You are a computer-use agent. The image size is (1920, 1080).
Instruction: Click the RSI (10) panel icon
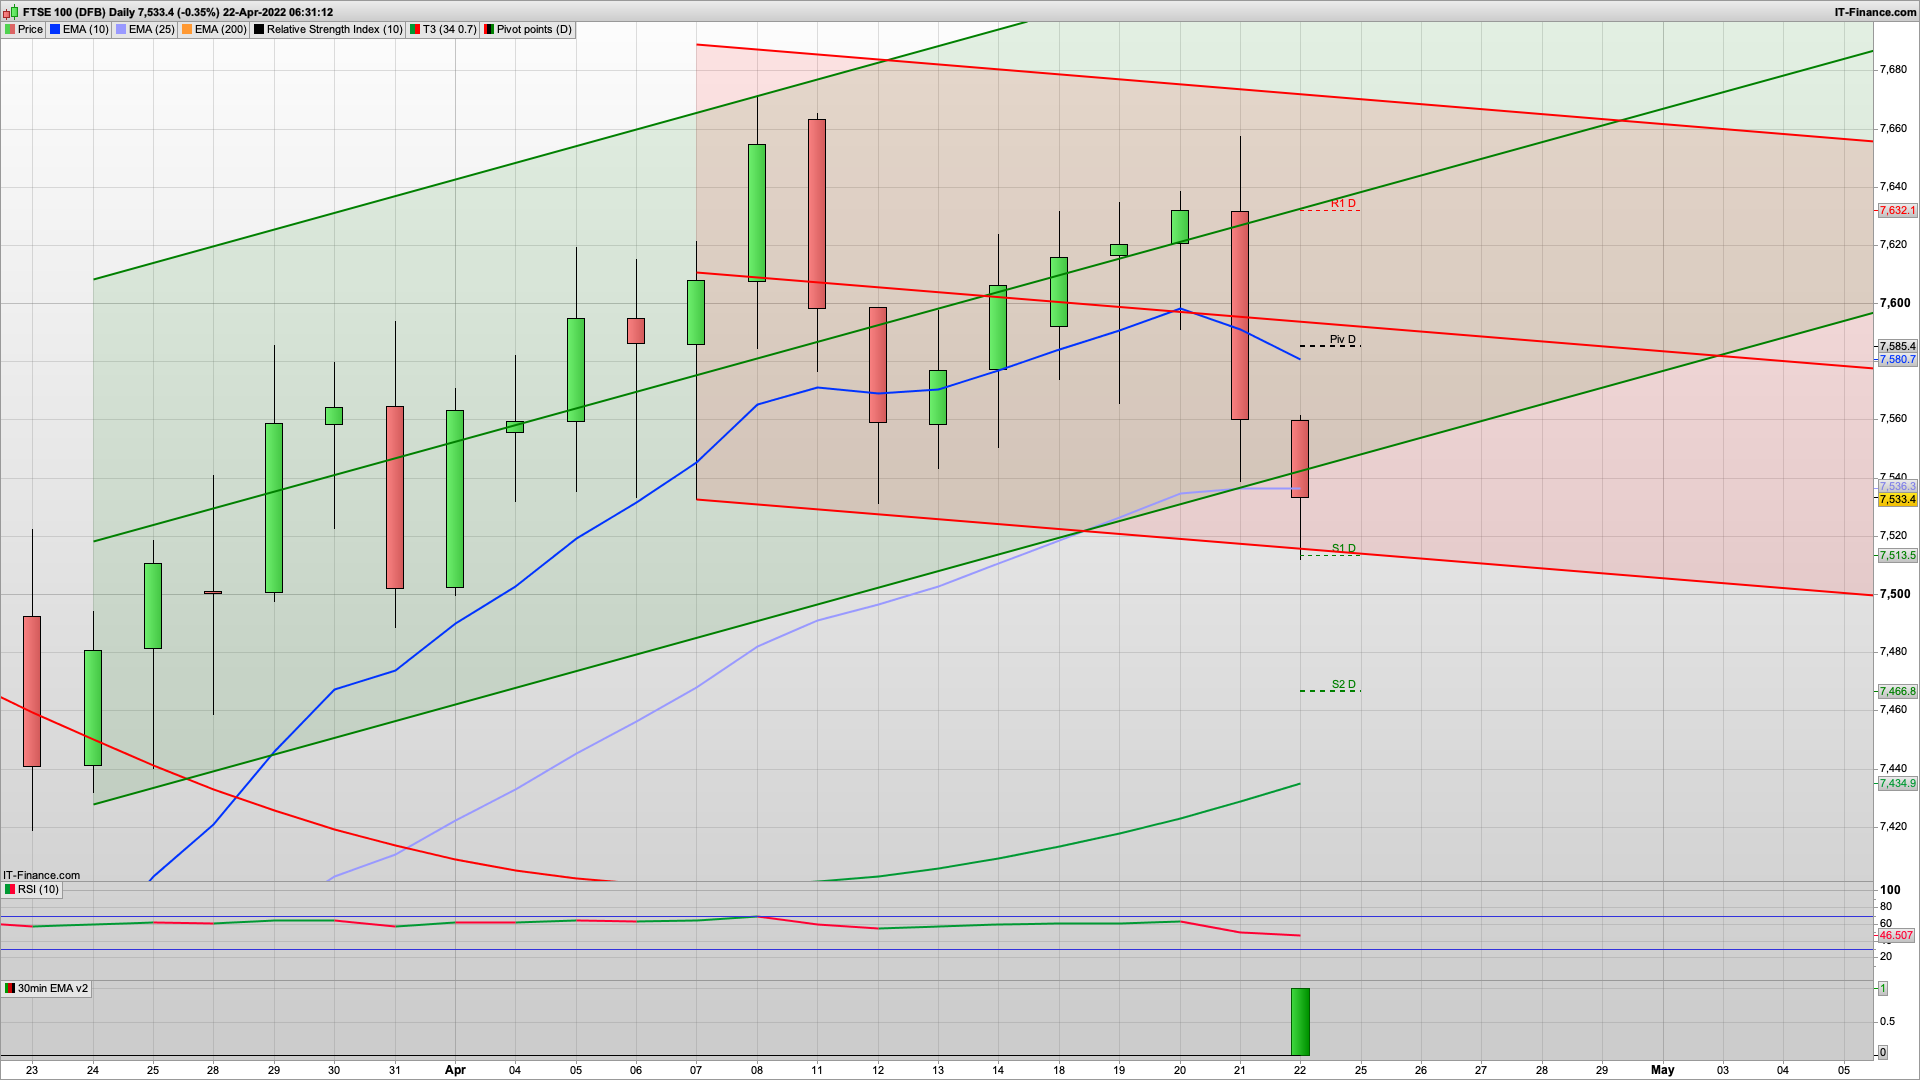10,889
